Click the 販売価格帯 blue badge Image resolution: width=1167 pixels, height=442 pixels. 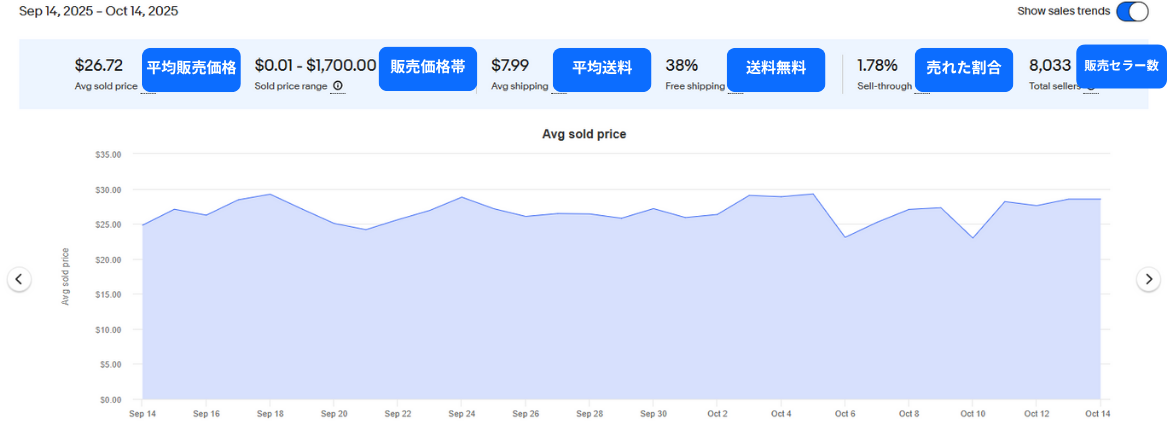[x=427, y=68]
